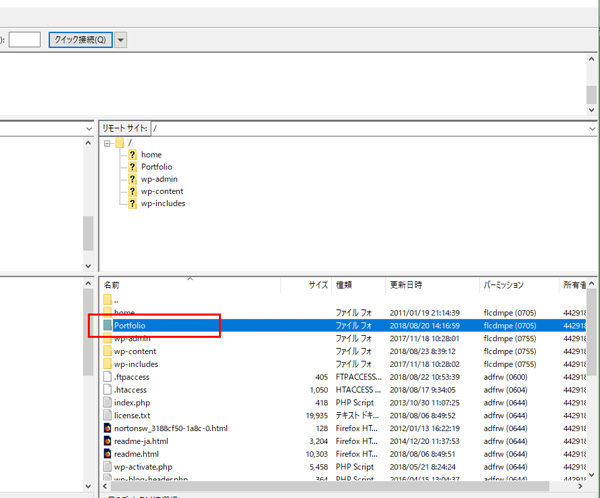Screen dimensions: 600x498
Task: Select Portfolio in the remote tree
Action: pyautogui.click(x=157, y=167)
